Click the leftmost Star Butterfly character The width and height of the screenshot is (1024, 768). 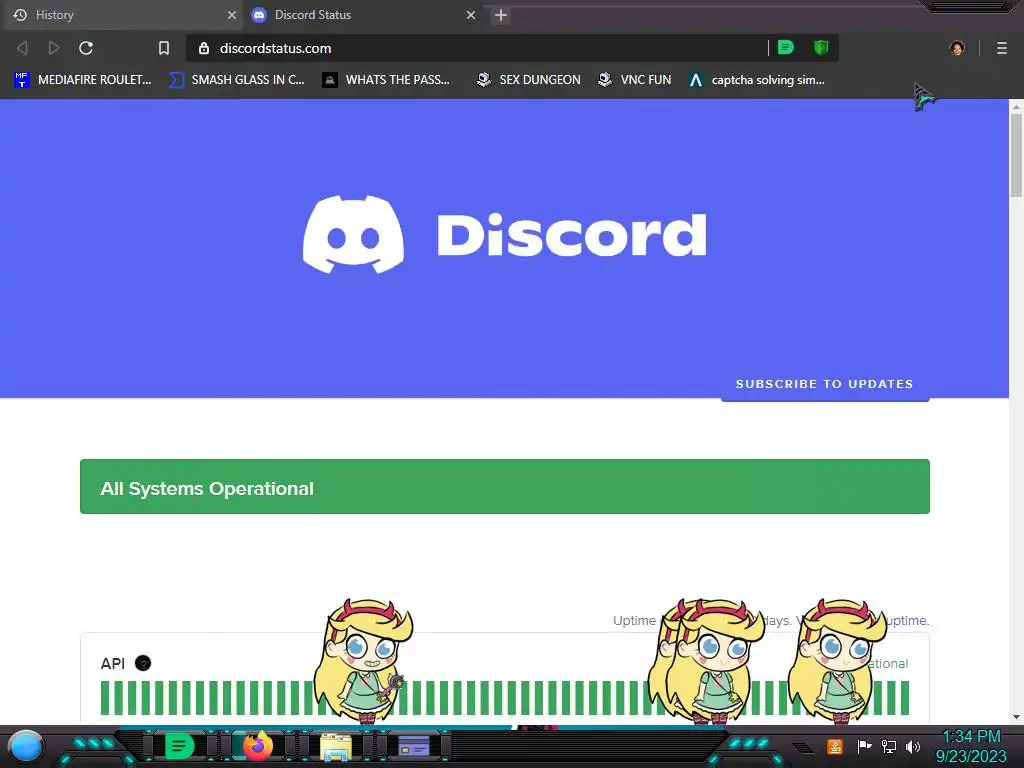[x=364, y=660]
